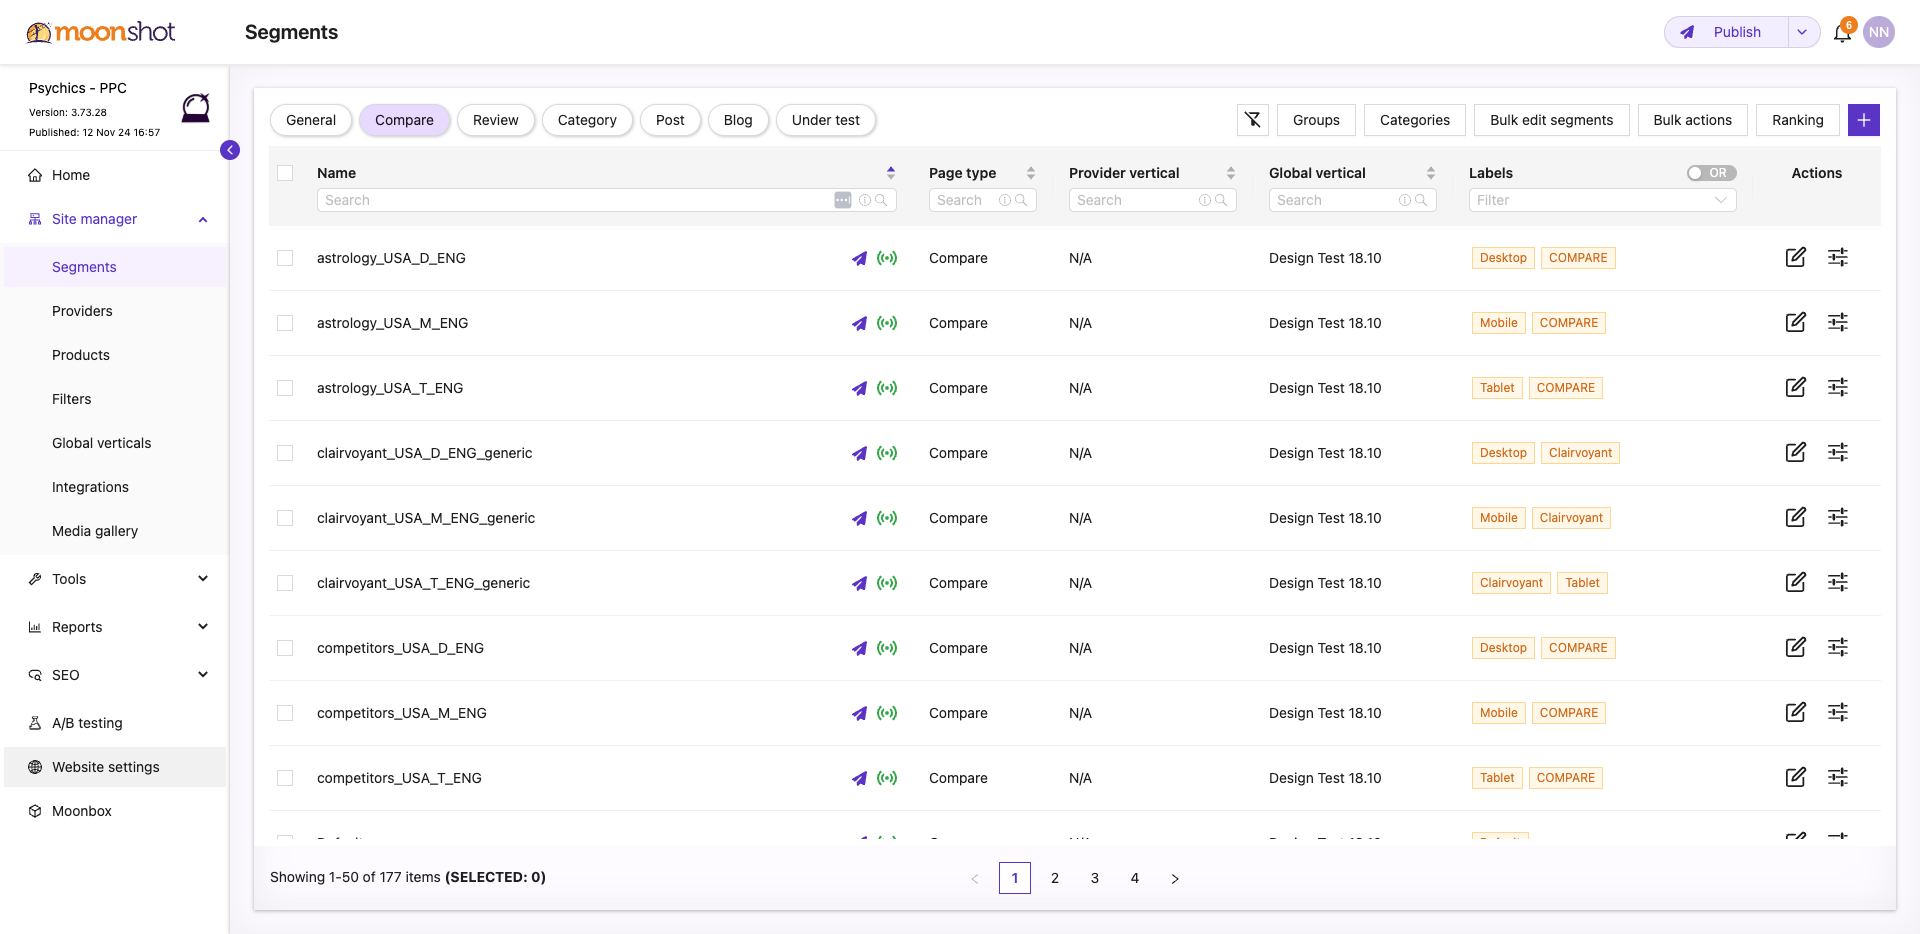This screenshot has height=934, width=1920.
Task: Click the live broadcast icon for competitors_USA_D_ENG
Action: [x=887, y=648]
